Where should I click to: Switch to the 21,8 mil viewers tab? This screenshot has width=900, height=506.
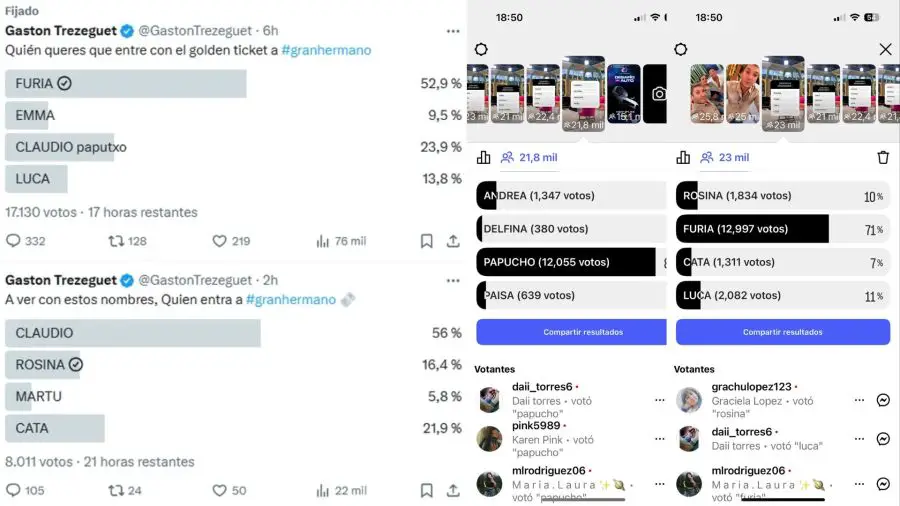tap(529, 157)
